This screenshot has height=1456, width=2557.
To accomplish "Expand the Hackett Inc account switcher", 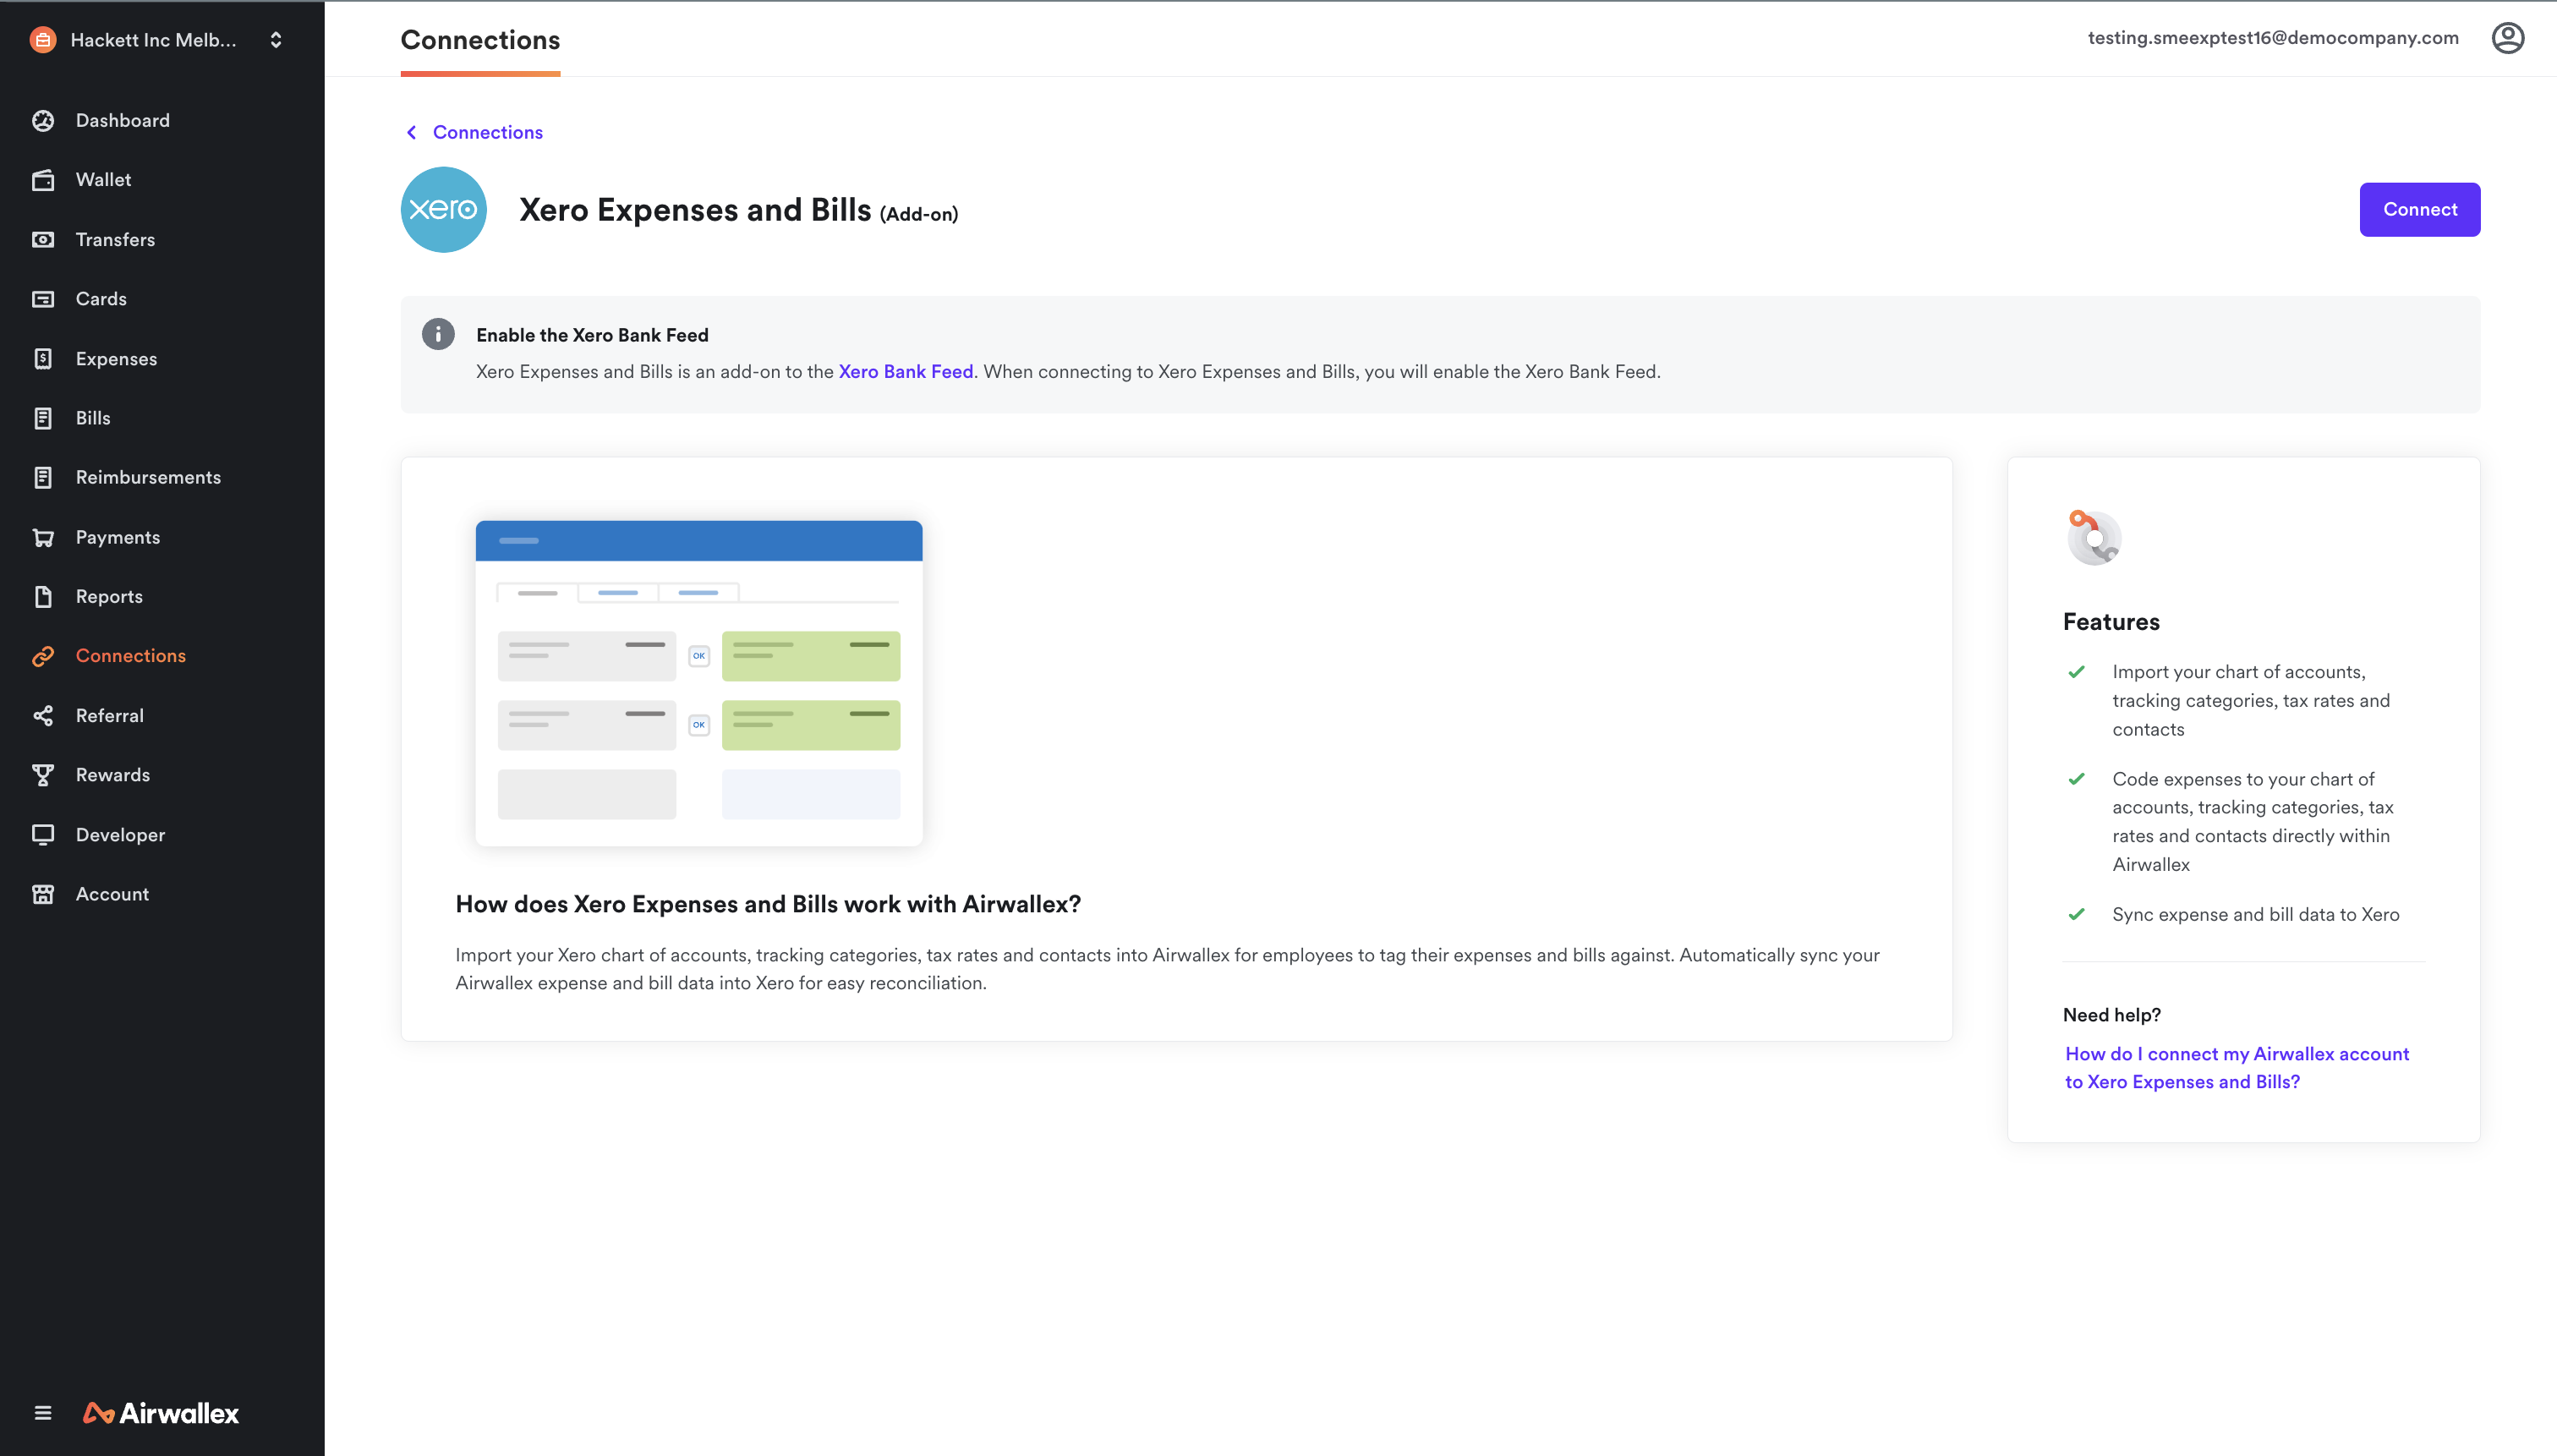I will (x=276, y=40).
